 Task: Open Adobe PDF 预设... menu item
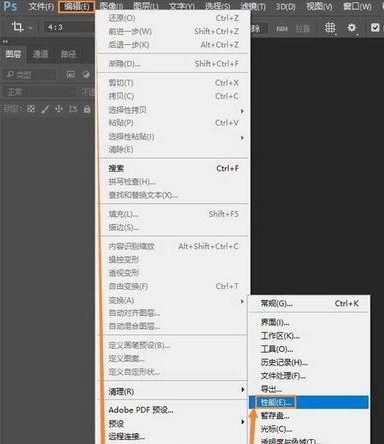click(x=173, y=410)
